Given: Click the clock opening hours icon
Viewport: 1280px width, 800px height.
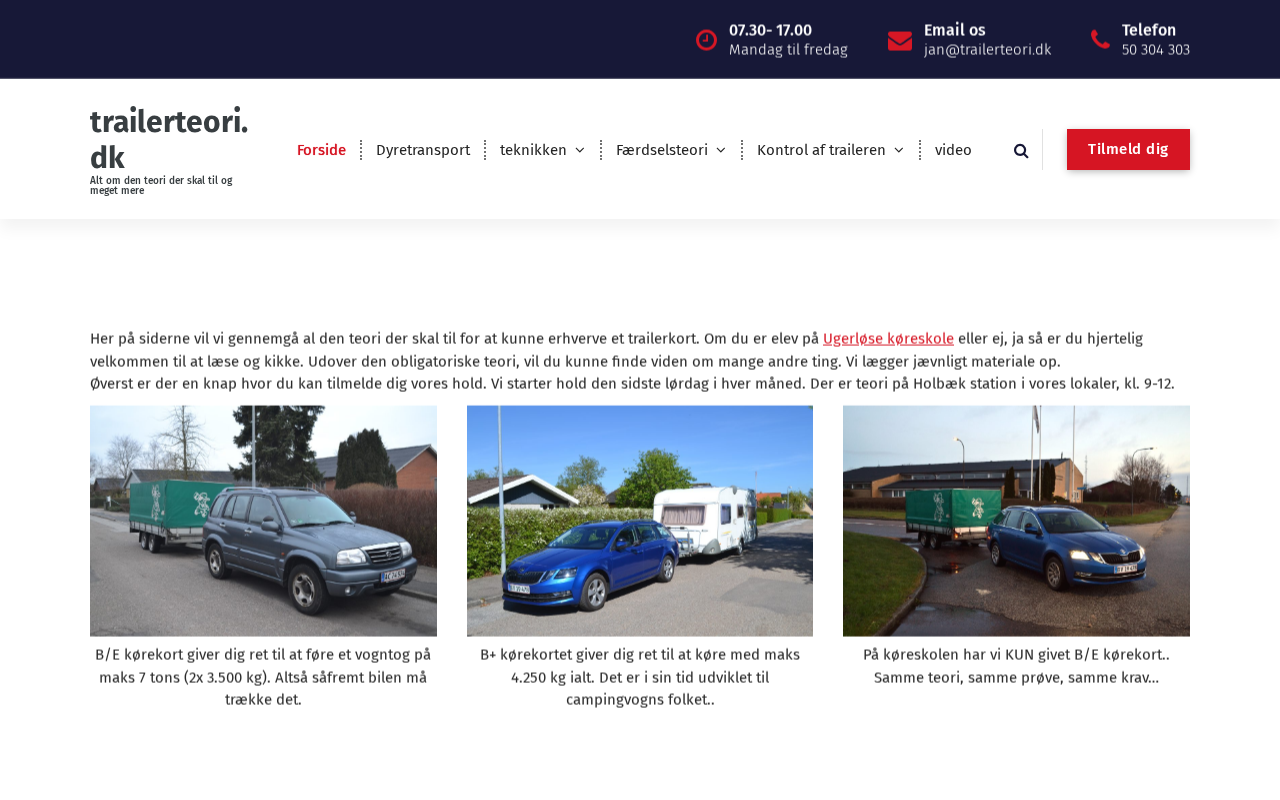Looking at the screenshot, I should 706,40.
